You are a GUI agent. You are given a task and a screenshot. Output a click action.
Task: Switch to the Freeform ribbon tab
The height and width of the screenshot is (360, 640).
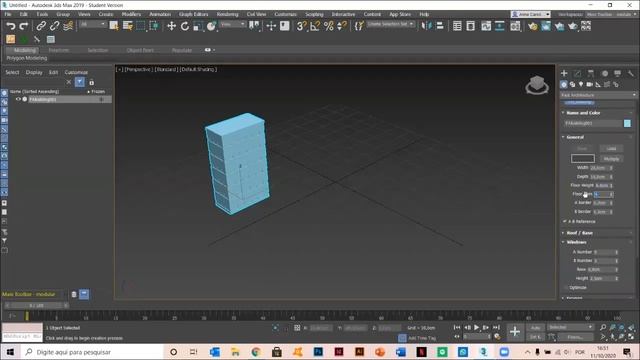coord(59,50)
